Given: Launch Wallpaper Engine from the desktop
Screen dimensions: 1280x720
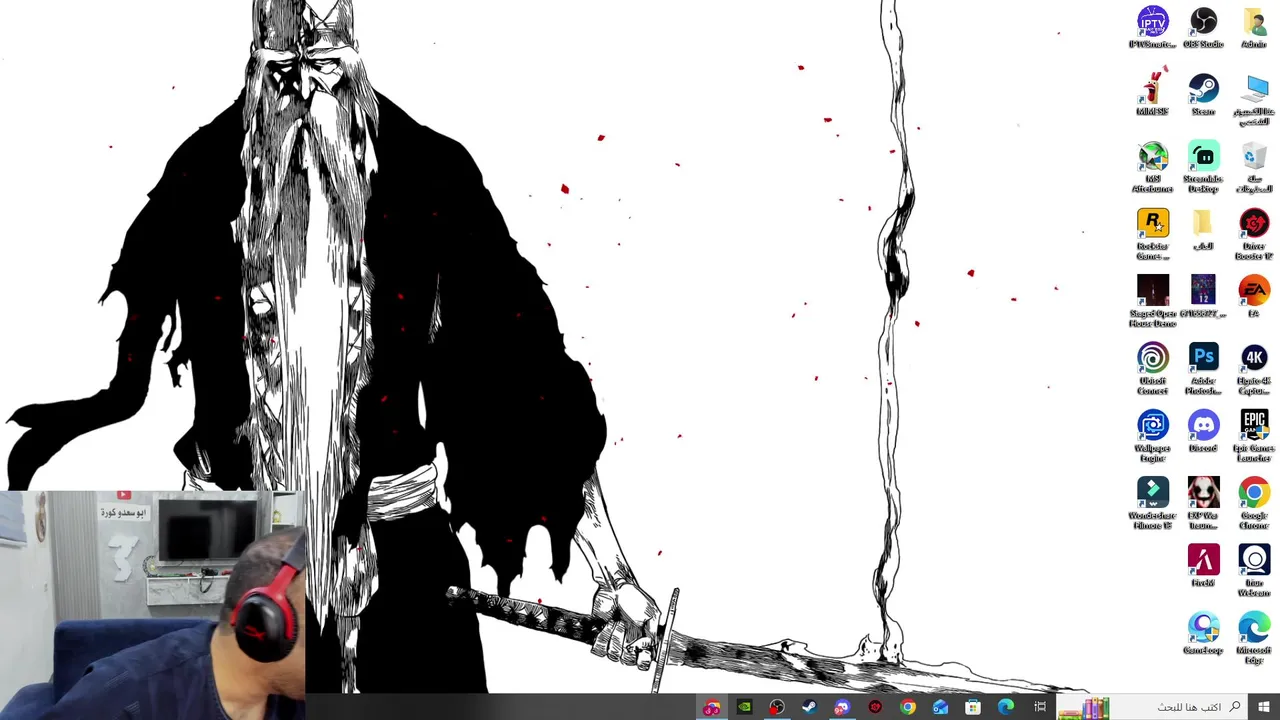Looking at the screenshot, I should coord(1152,435).
